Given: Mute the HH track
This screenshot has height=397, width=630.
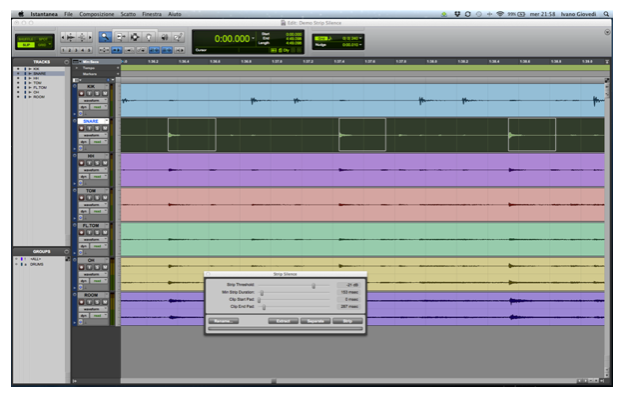Looking at the screenshot, I should pyautogui.click(x=104, y=163).
